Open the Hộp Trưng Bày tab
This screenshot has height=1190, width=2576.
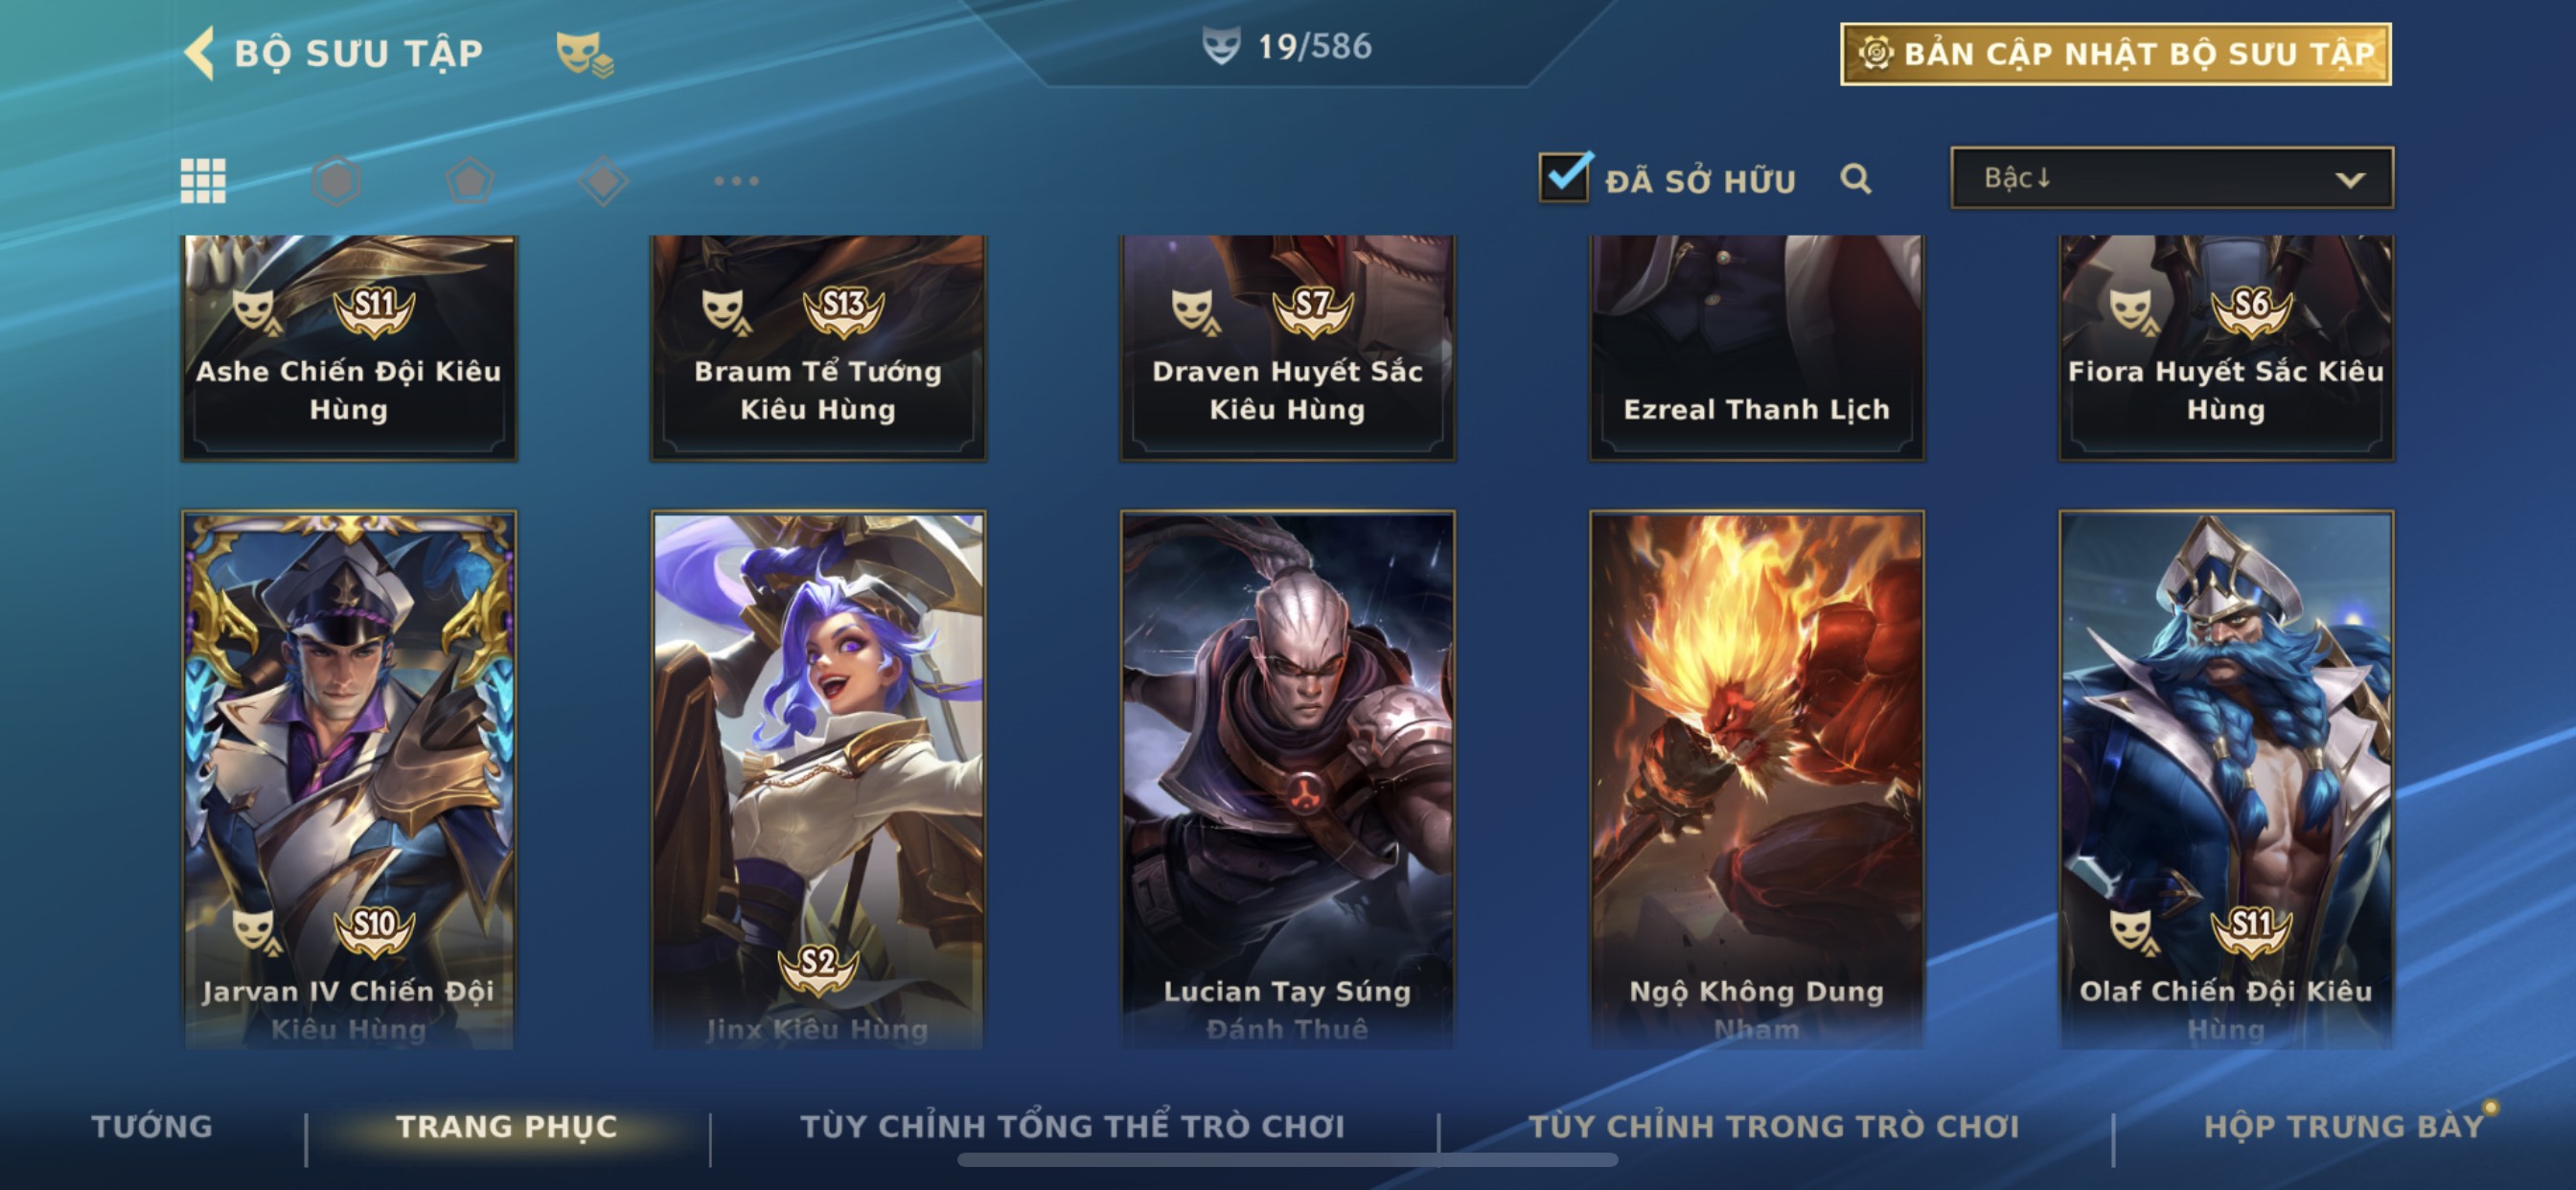coord(2344,1126)
